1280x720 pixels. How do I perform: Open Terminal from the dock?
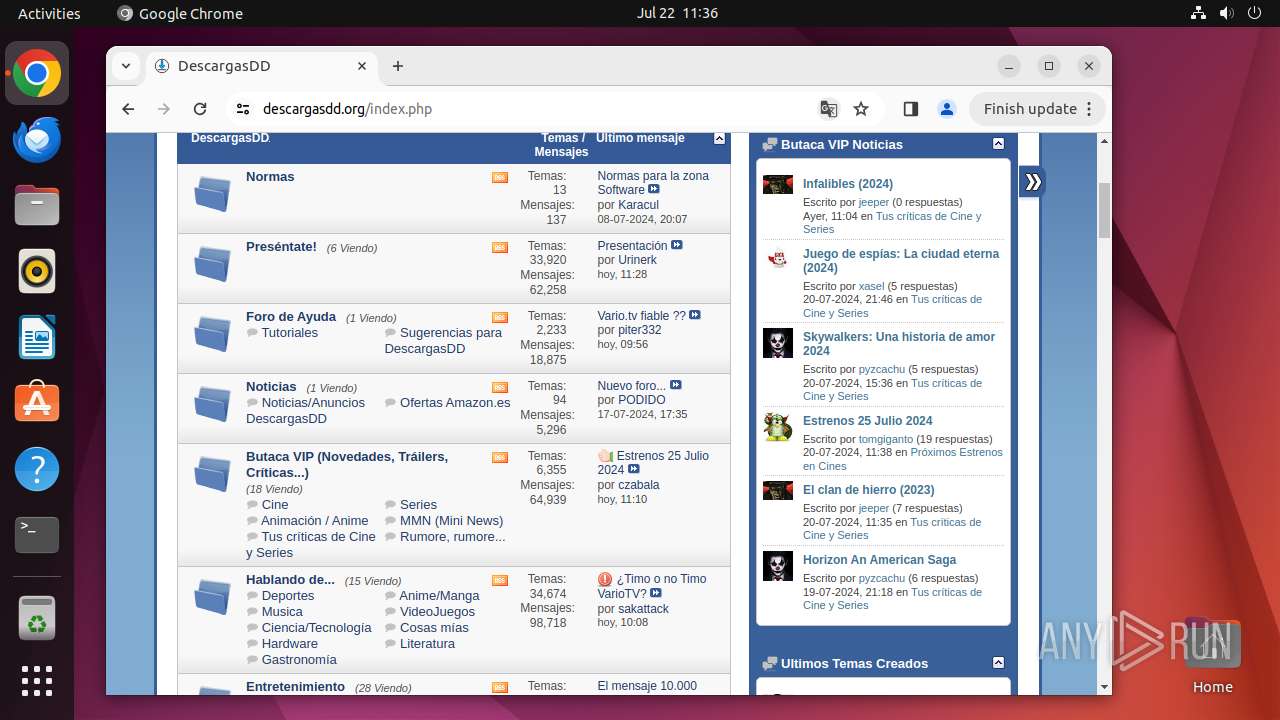tap(37, 535)
